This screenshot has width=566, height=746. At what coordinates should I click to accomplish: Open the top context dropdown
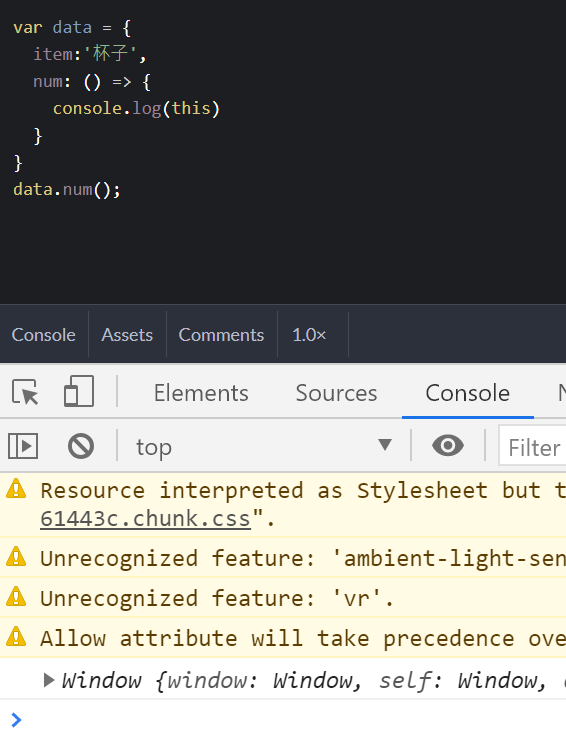264,446
